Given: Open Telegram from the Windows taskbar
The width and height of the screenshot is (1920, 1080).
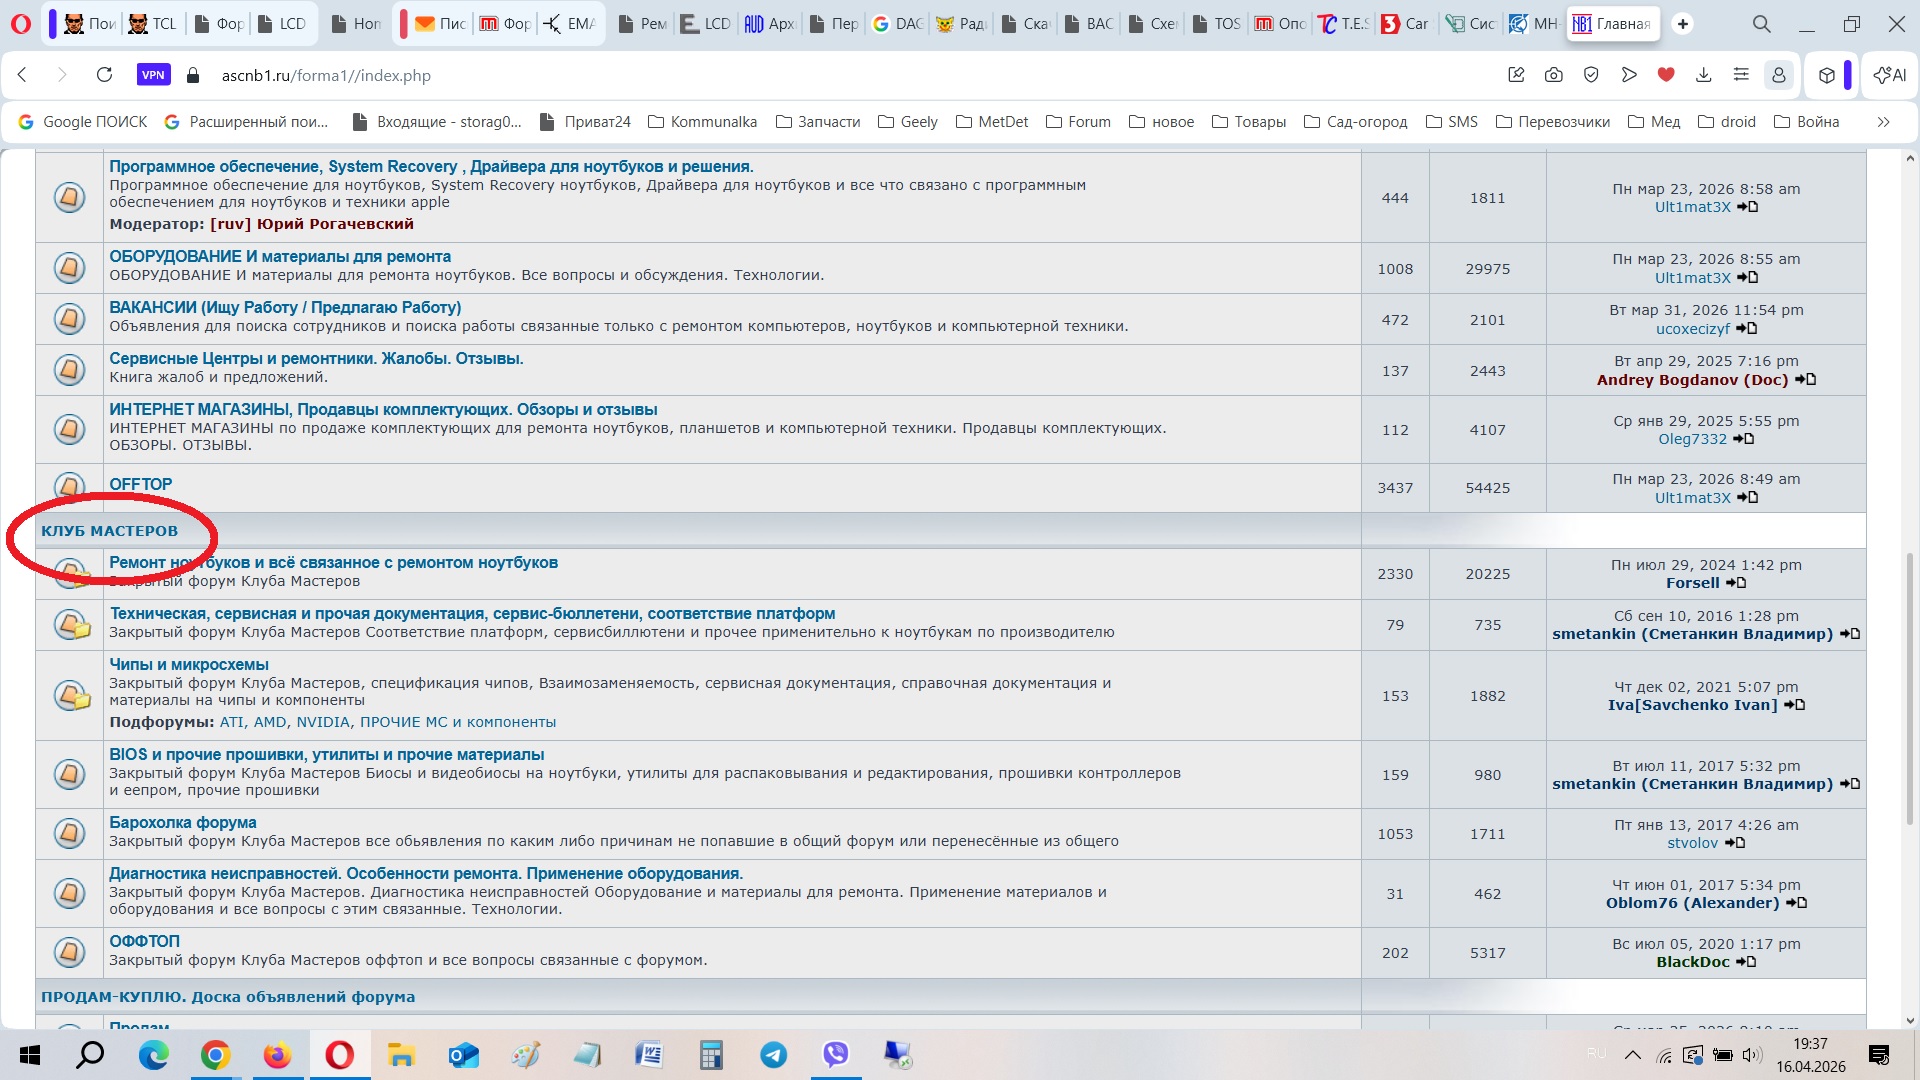Looking at the screenshot, I should 773,1055.
